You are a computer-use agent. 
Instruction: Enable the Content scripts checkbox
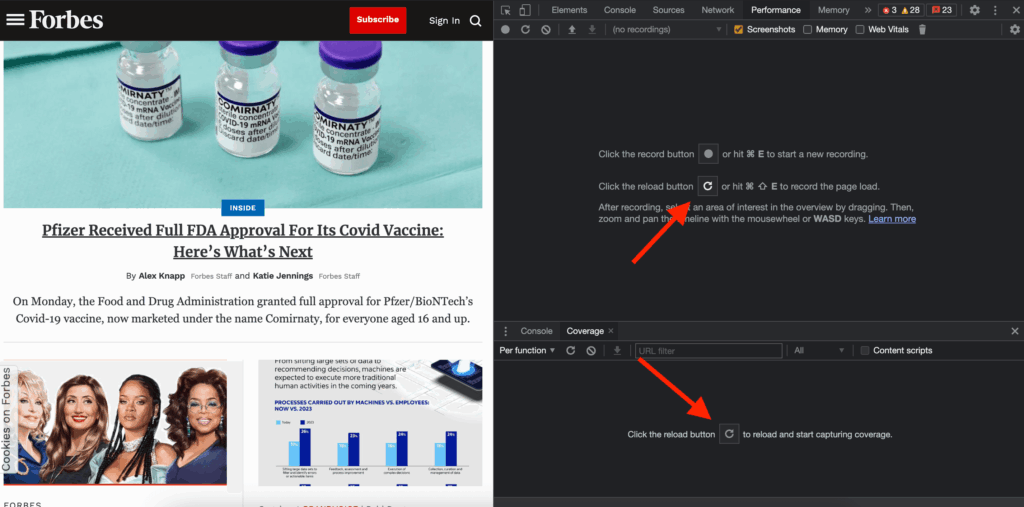[x=865, y=351]
